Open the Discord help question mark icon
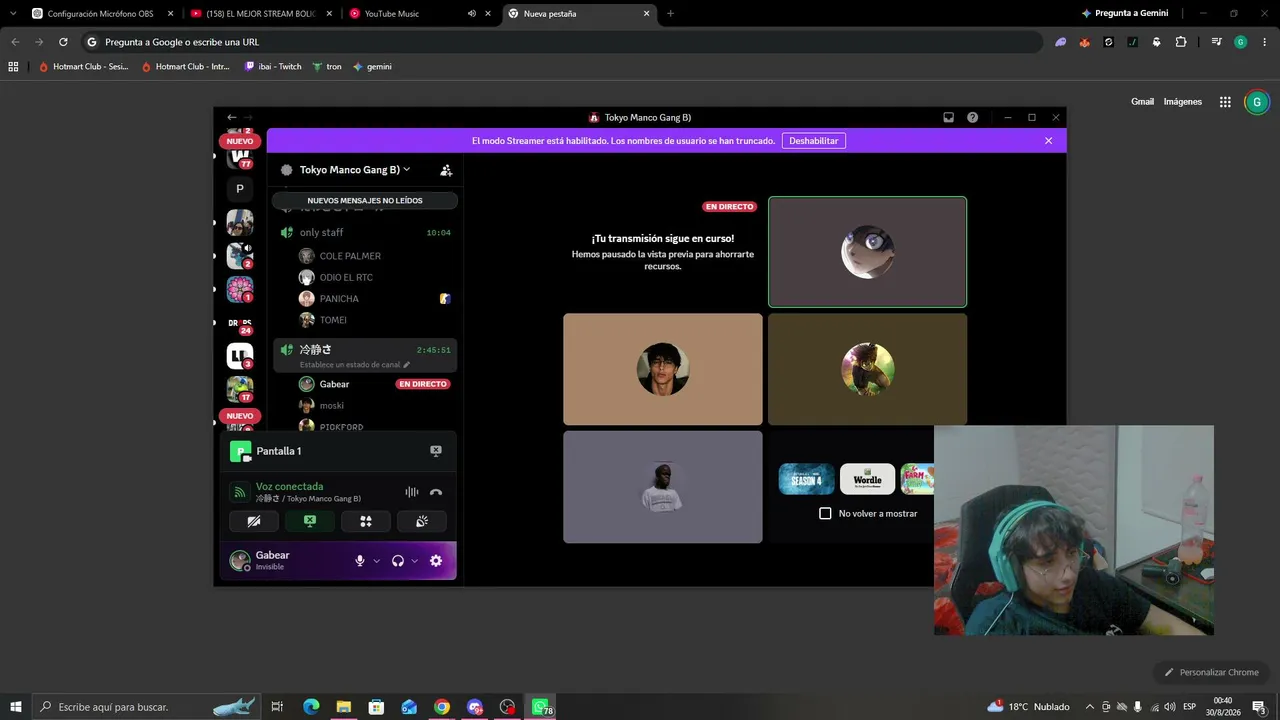 click(972, 118)
